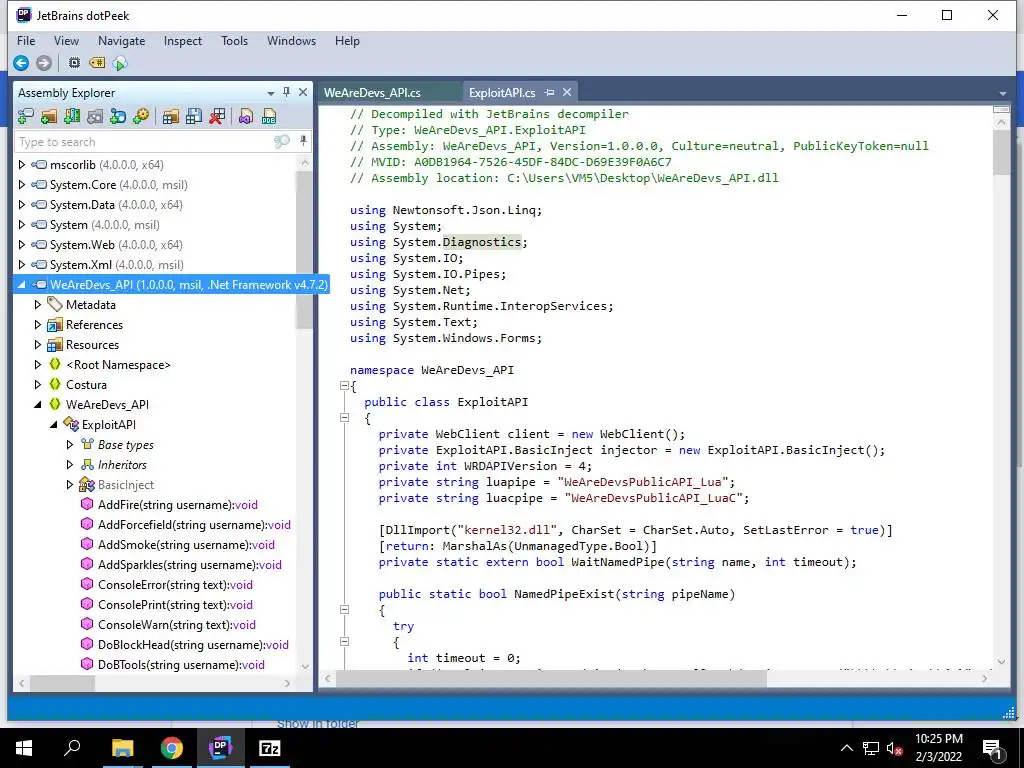Expand the Metadata node
This screenshot has width=1024, height=768.
[x=38, y=304]
